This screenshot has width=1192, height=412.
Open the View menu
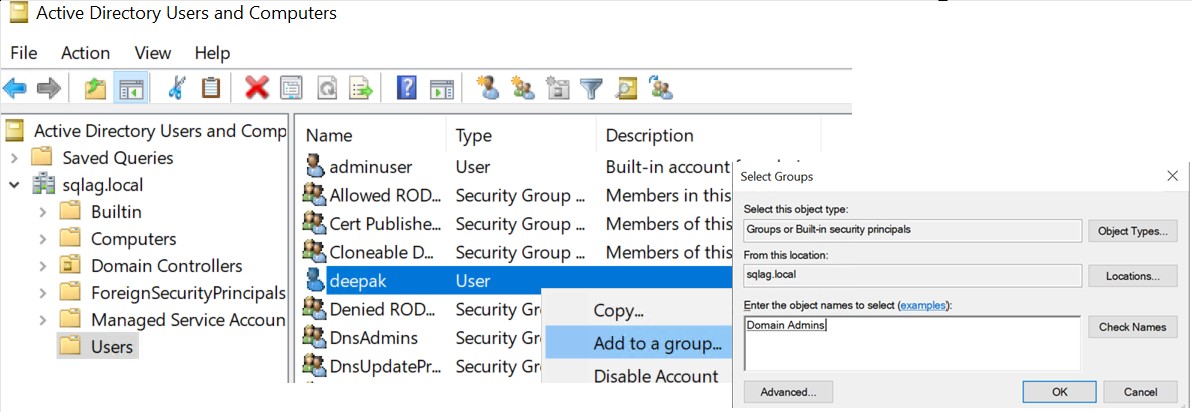coord(152,52)
